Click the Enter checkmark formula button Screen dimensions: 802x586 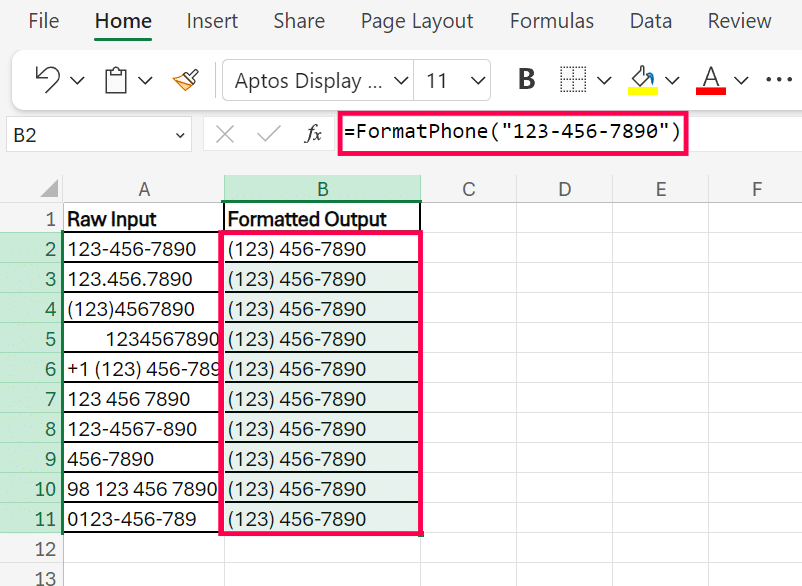(269, 134)
